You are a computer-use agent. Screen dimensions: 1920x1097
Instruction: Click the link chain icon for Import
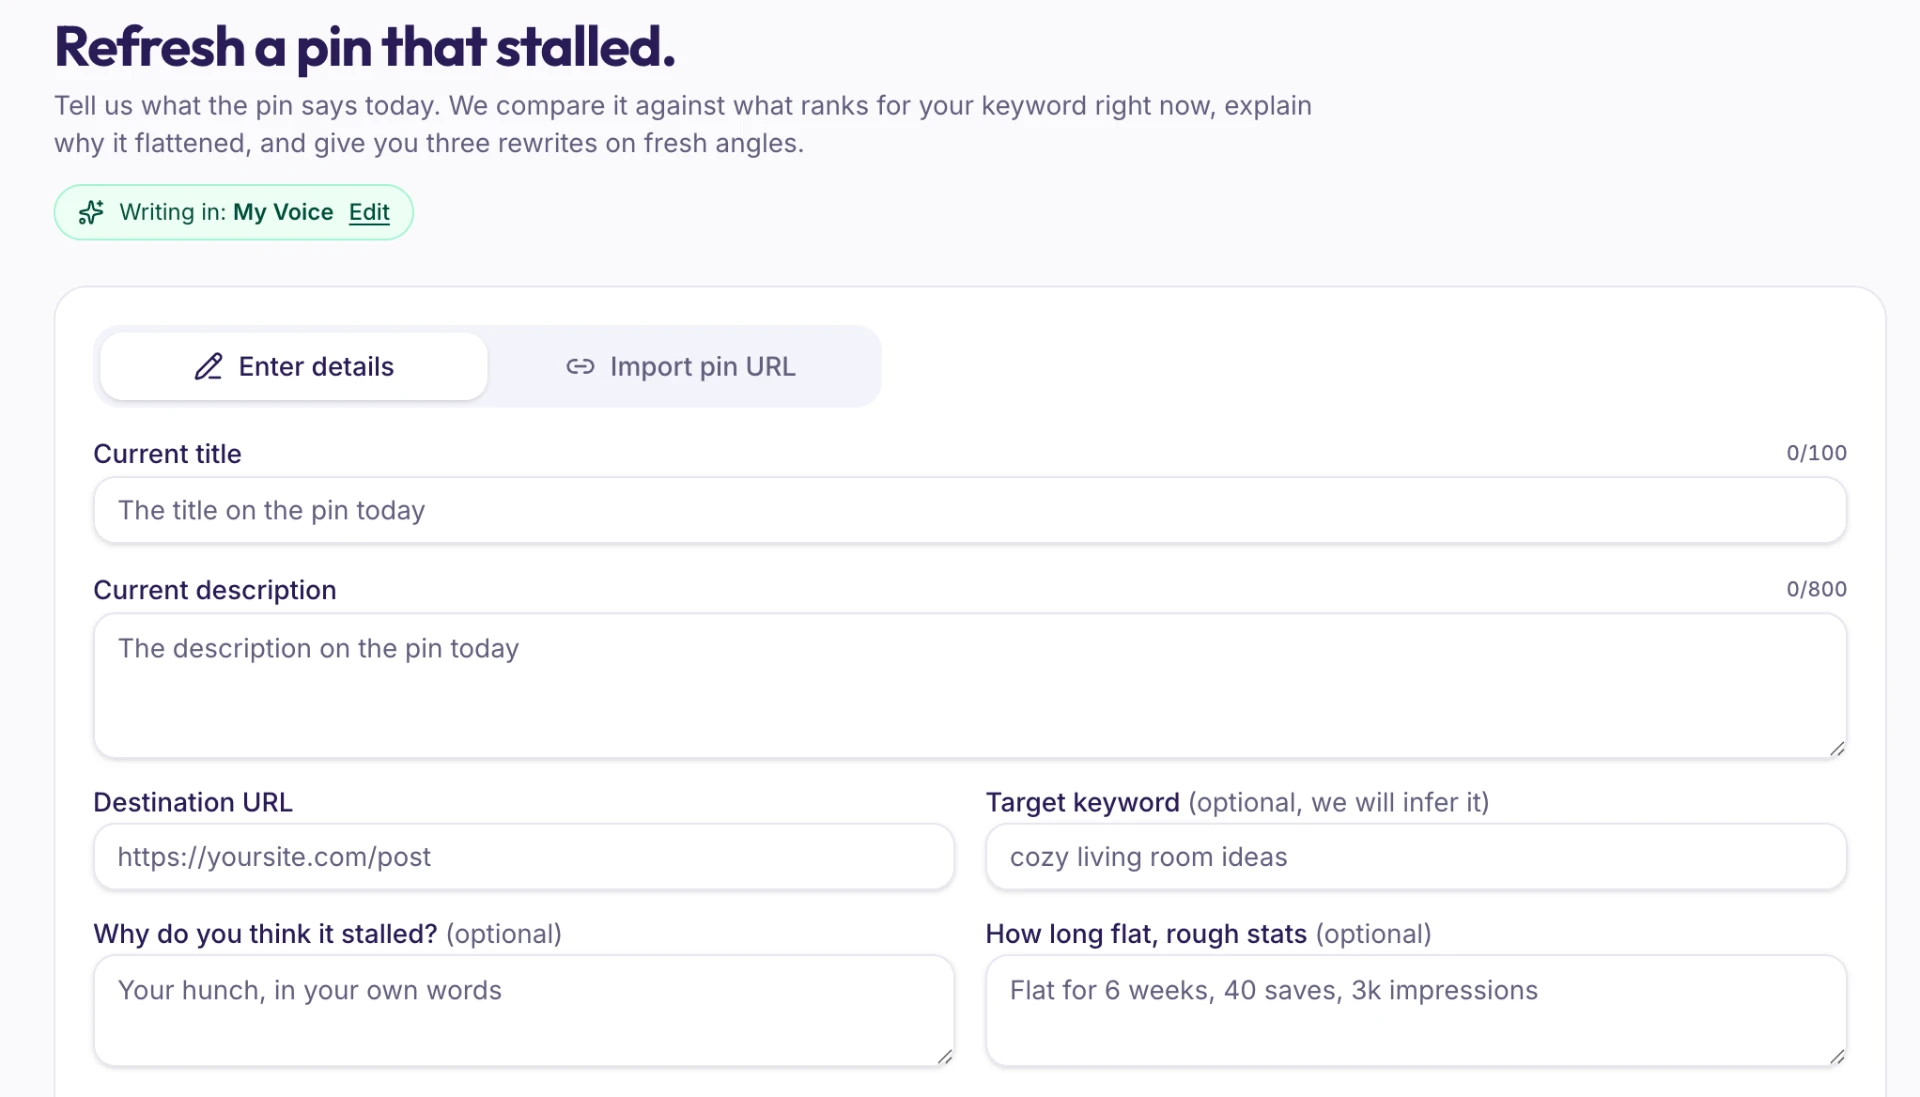coord(580,367)
